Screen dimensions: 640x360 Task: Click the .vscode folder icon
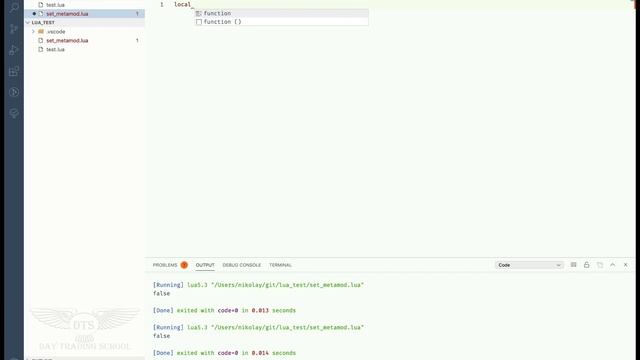tap(41, 31)
